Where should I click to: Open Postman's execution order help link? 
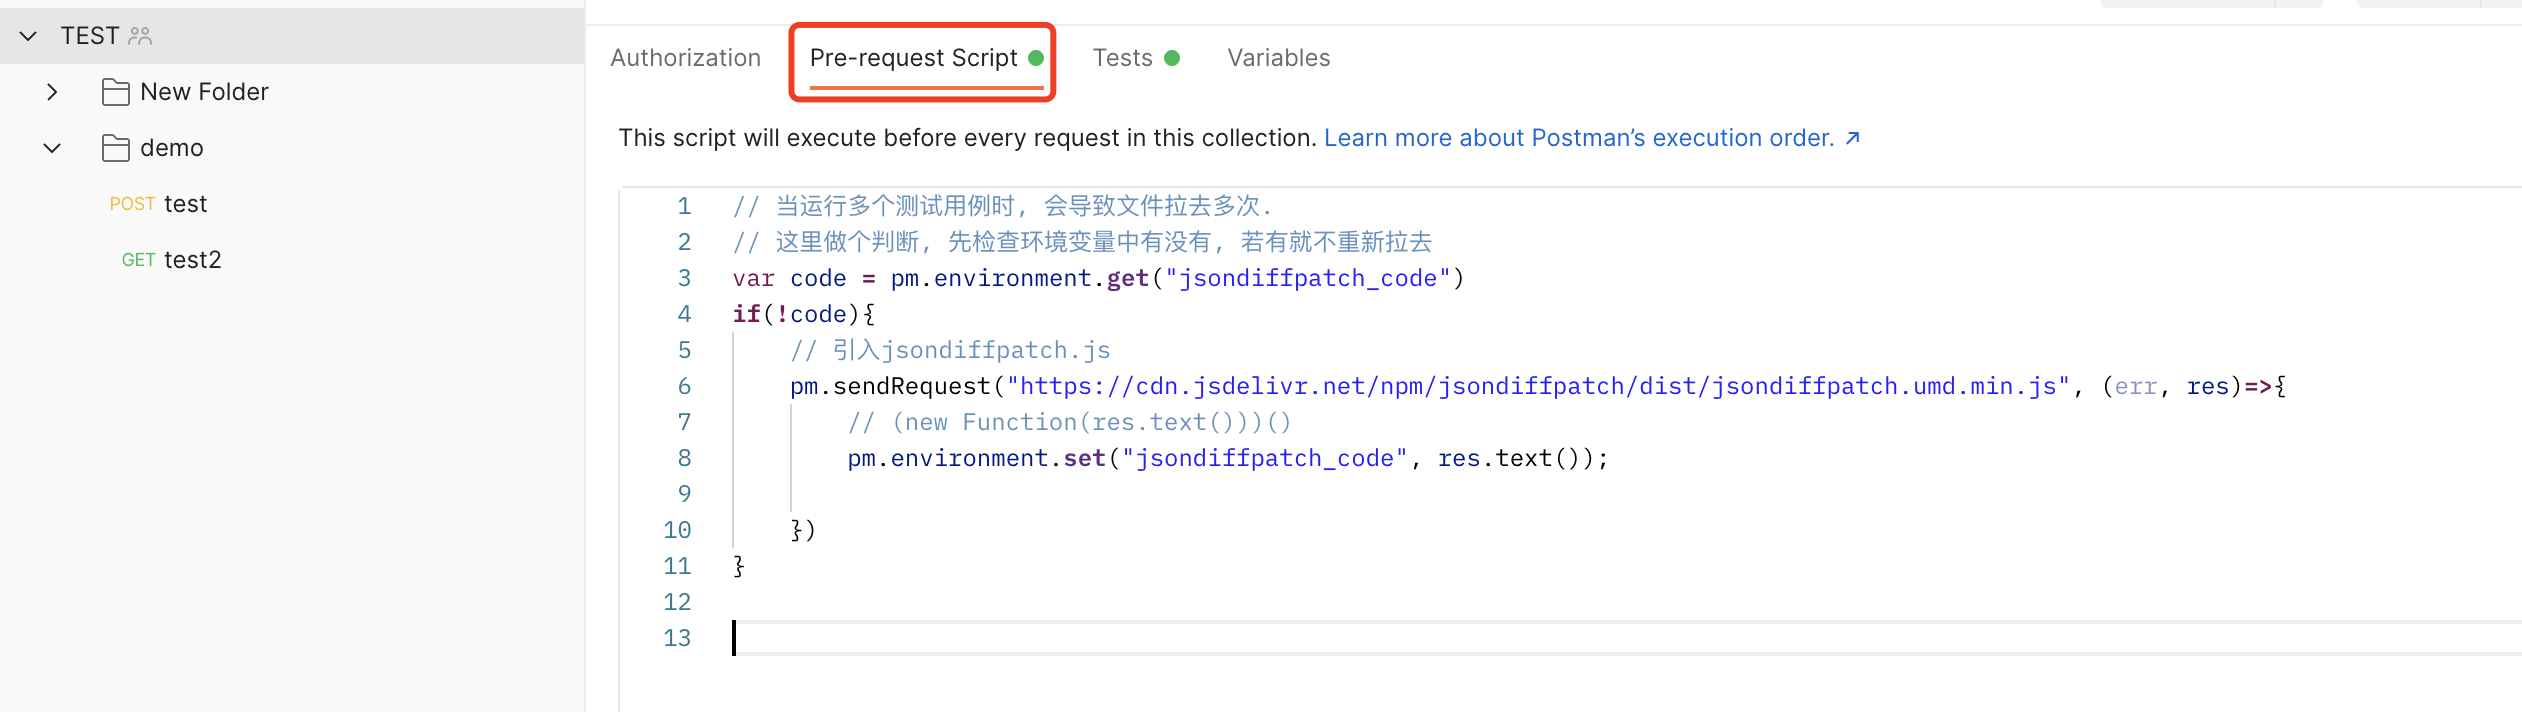[x=1578, y=138]
